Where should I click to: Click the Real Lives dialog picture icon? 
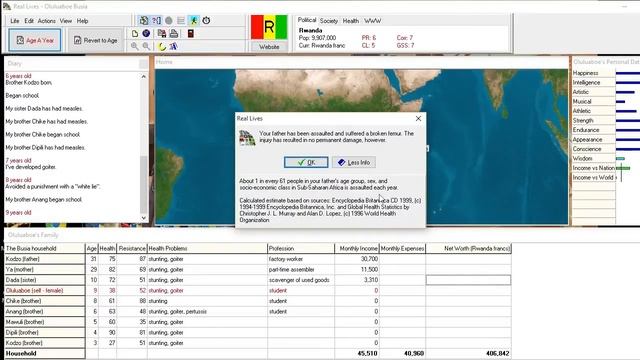(247, 138)
